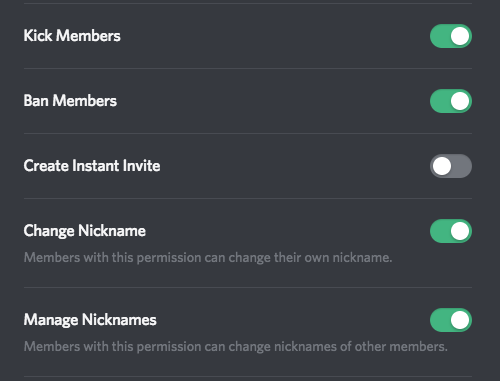This screenshot has width=500, height=381.
Task: Click the Change Nickname permission title
Action: tap(85, 231)
